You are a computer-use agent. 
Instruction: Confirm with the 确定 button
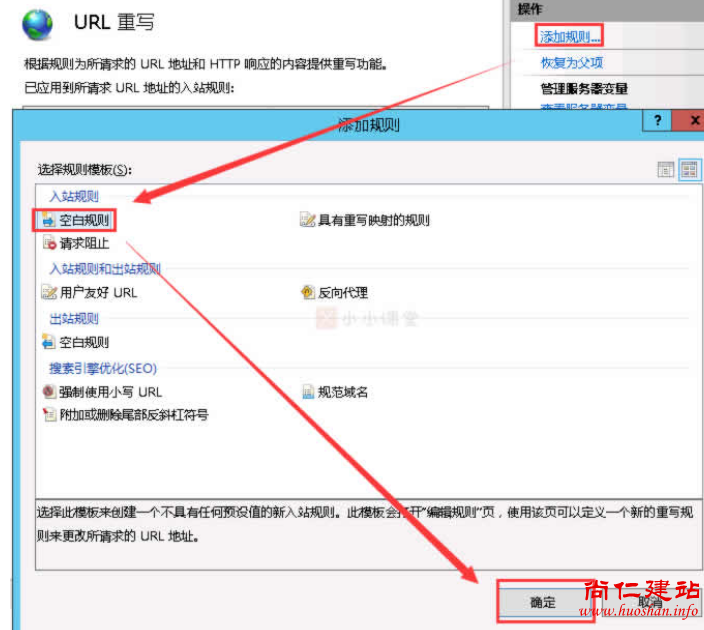543,602
